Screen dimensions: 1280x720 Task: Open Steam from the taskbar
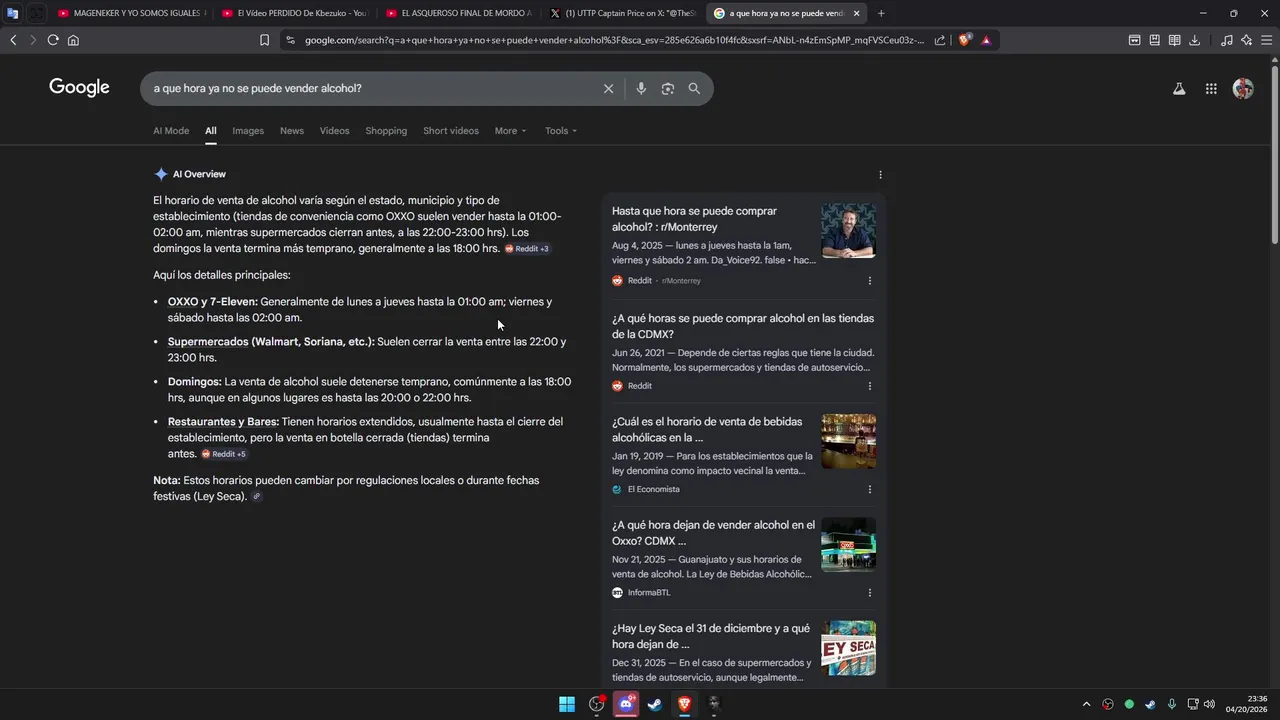click(x=655, y=704)
